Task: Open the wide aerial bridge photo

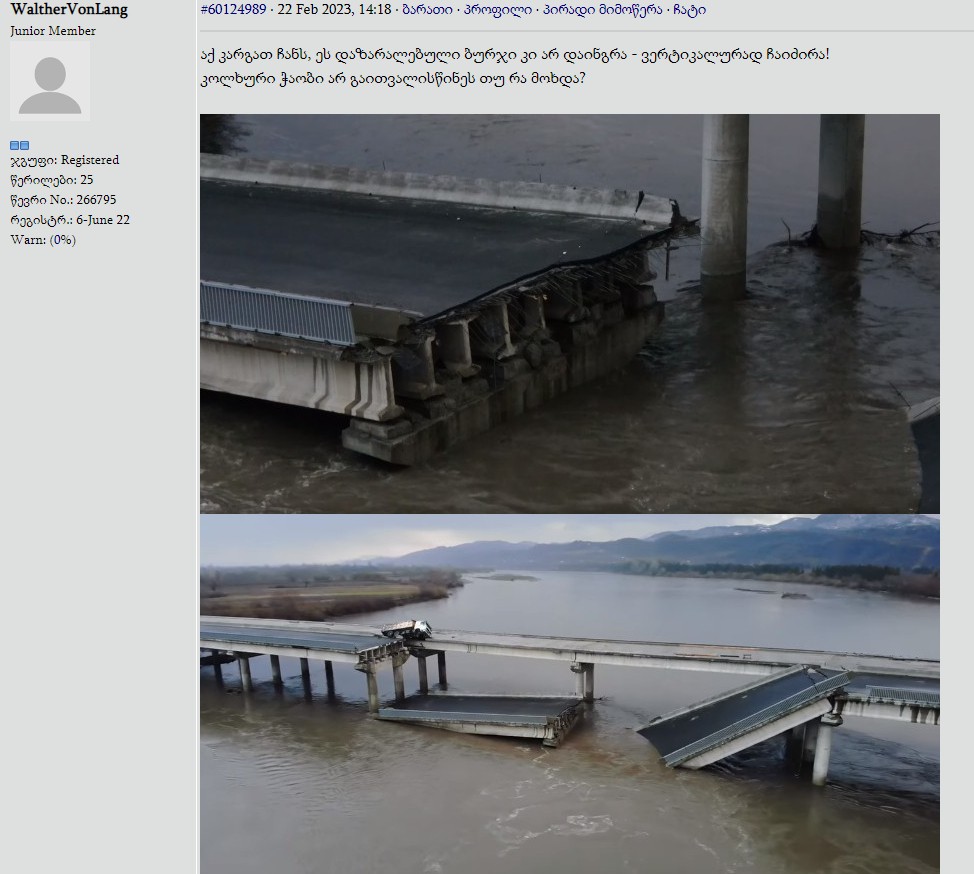Action: 570,694
